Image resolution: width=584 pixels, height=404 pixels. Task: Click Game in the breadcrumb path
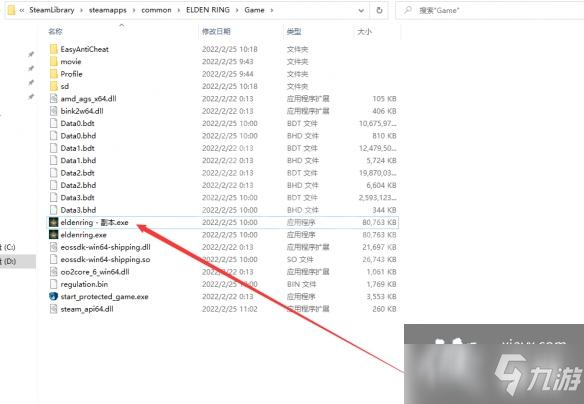click(x=254, y=10)
